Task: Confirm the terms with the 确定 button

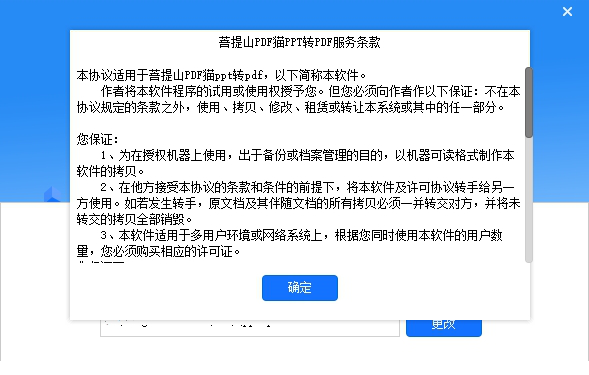Action: 300,288
